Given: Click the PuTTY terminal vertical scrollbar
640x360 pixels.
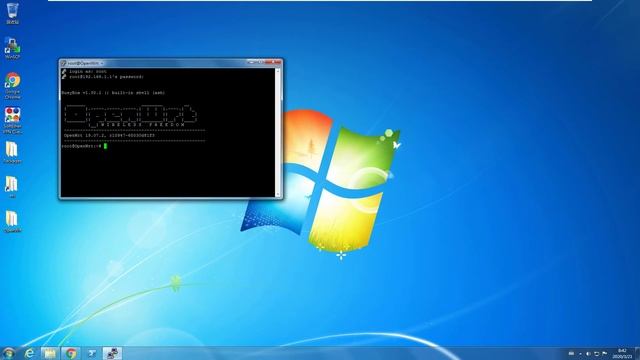Looking at the screenshot, I should pyautogui.click(x=278, y=133).
